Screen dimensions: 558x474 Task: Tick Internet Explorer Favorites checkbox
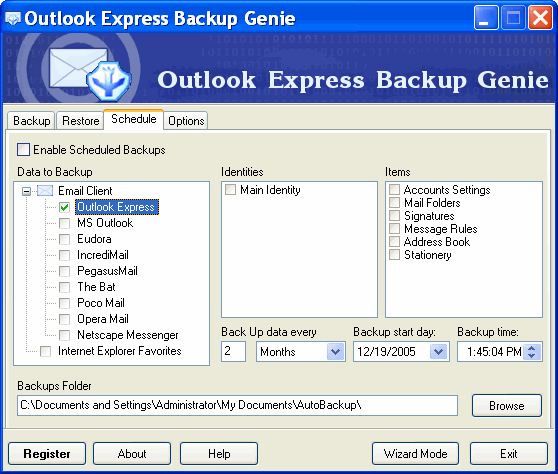pos(45,351)
